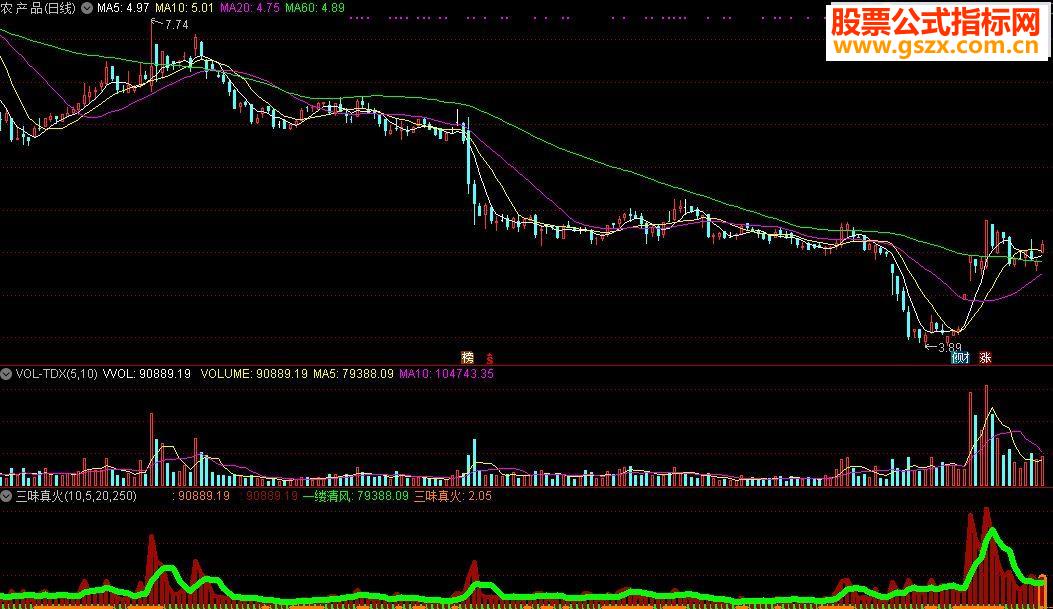
Task: Open the indicator menu beside 农产品(日线)
Action: click(x=87, y=8)
